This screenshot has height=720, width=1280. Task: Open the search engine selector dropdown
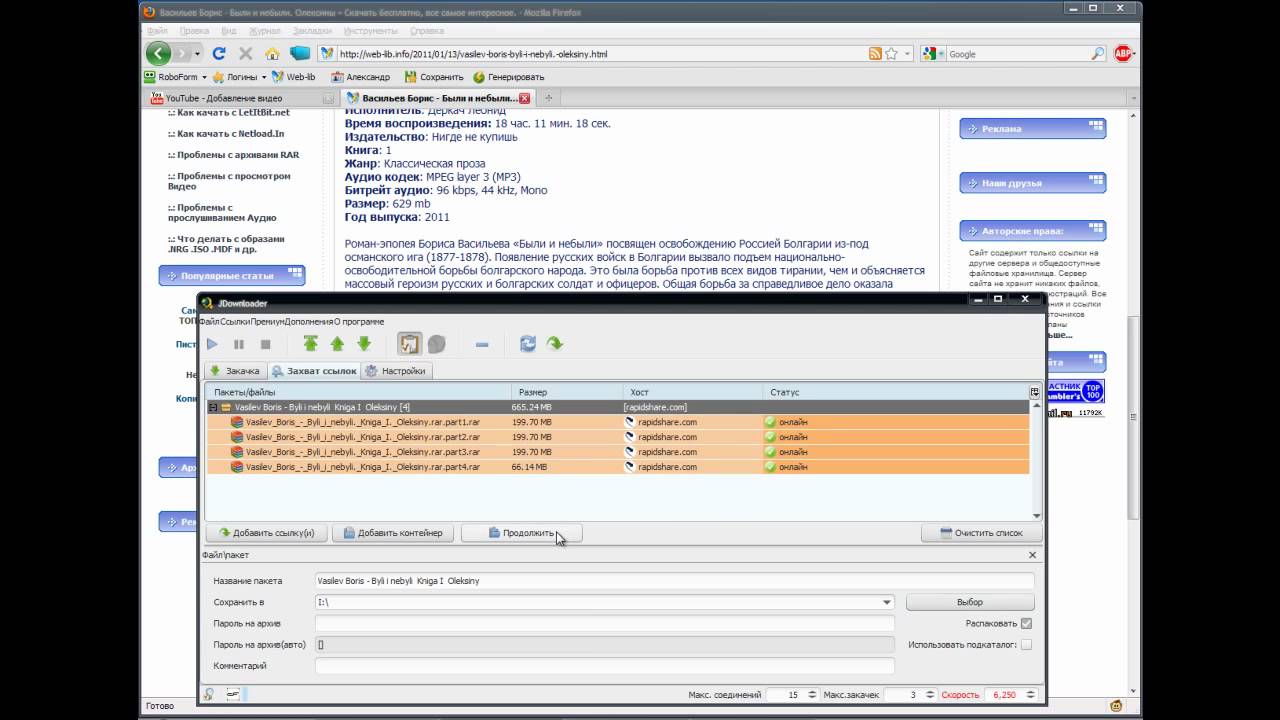[x=941, y=54]
